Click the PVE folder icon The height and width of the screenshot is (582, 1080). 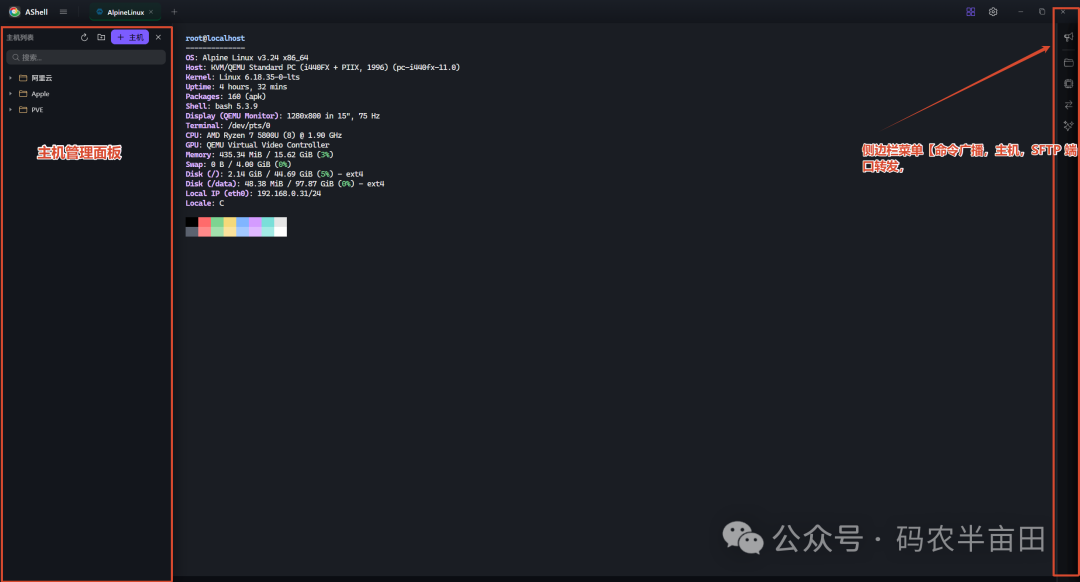pos(23,110)
